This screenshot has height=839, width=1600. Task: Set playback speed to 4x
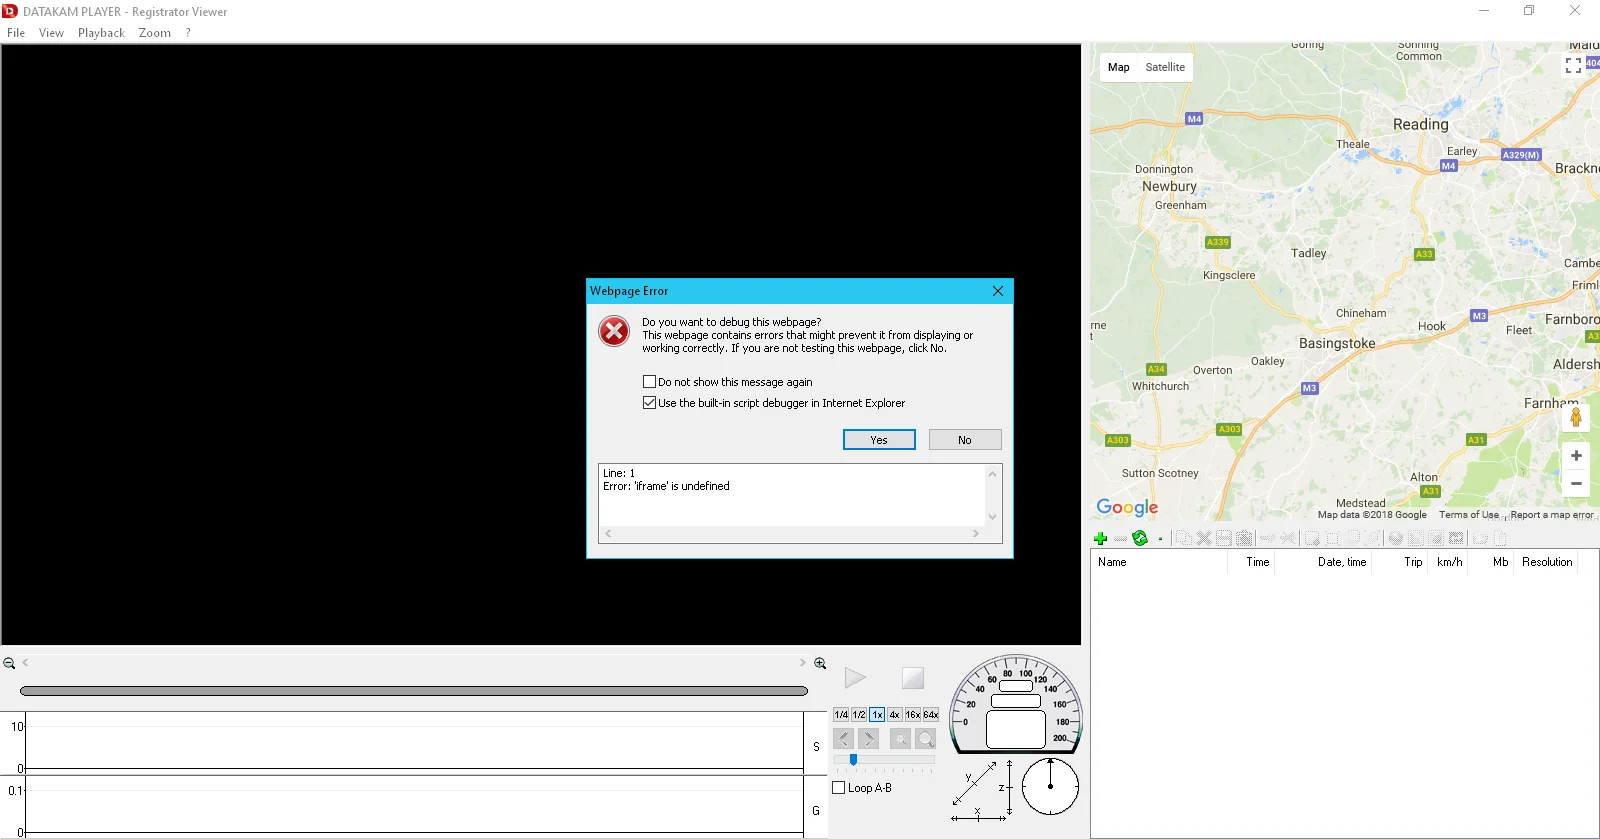click(x=895, y=715)
